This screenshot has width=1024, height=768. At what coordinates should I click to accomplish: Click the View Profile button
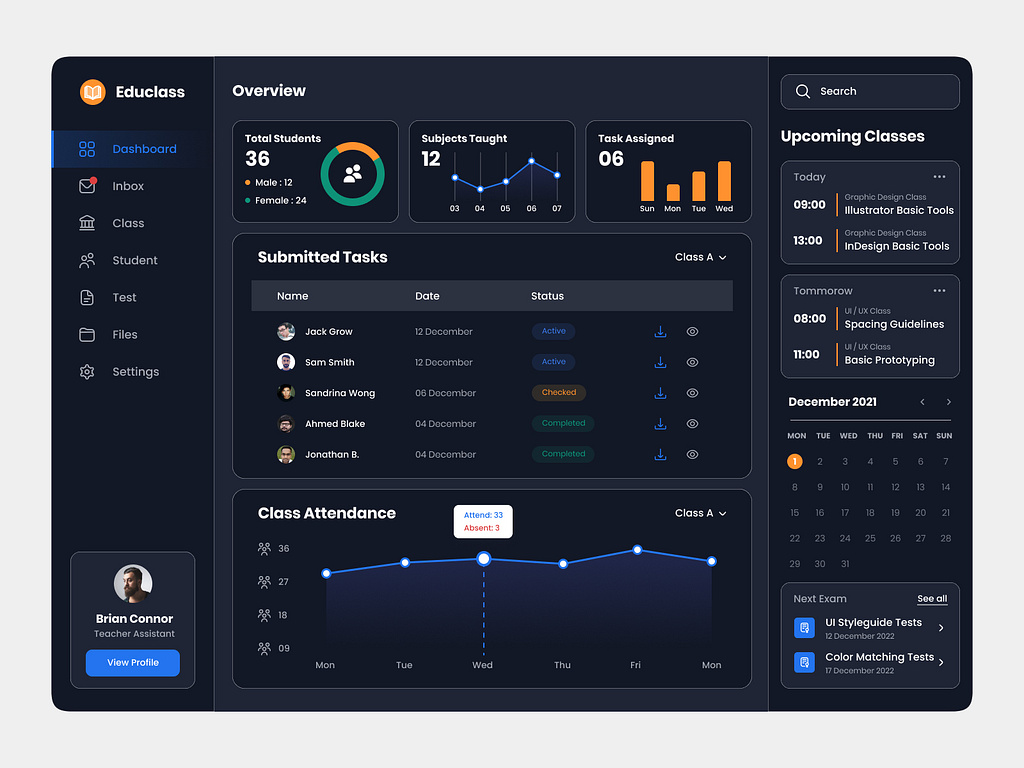132,663
